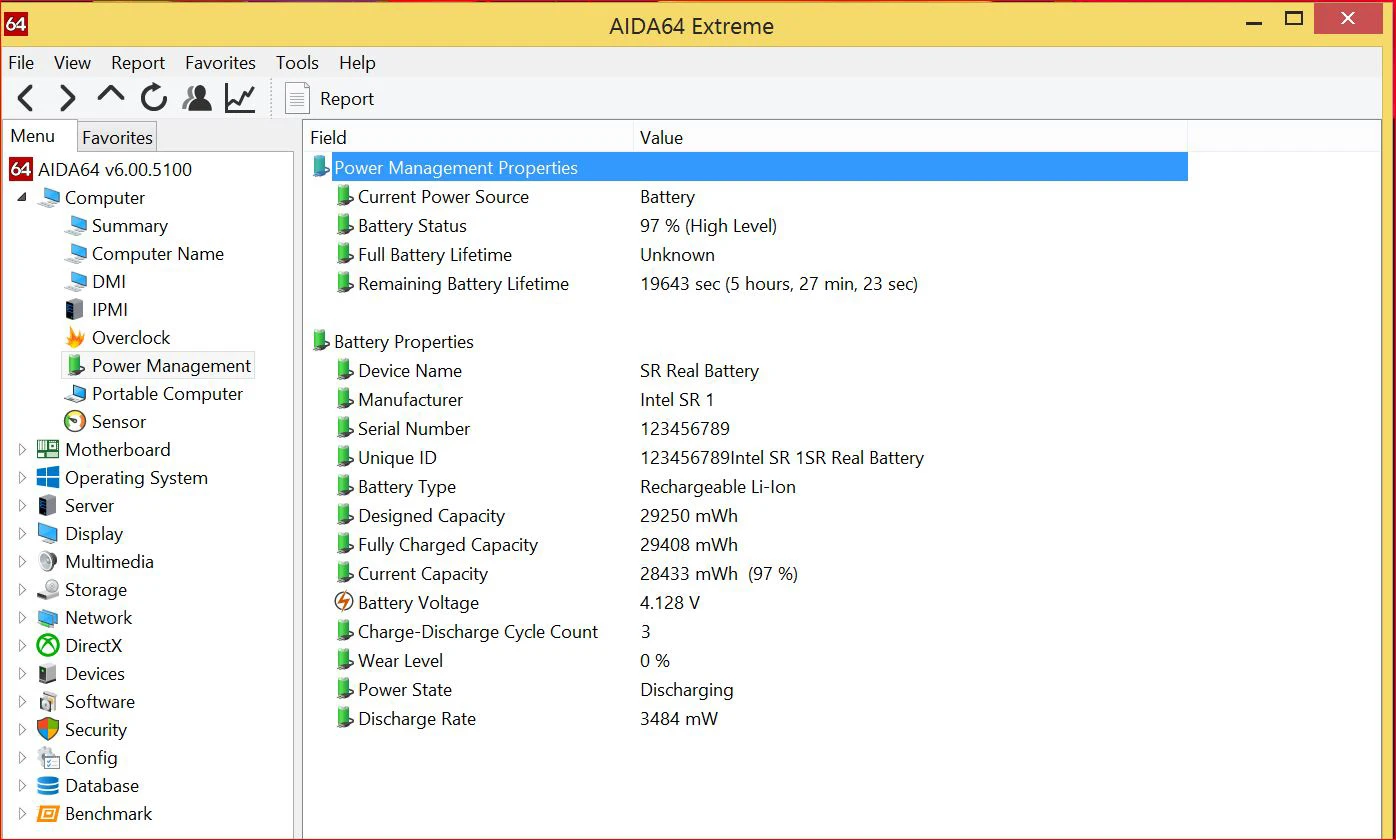Screen dimensions: 1396x840
Task: Click the green battery icon beside Power Management
Action: [76, 366]
